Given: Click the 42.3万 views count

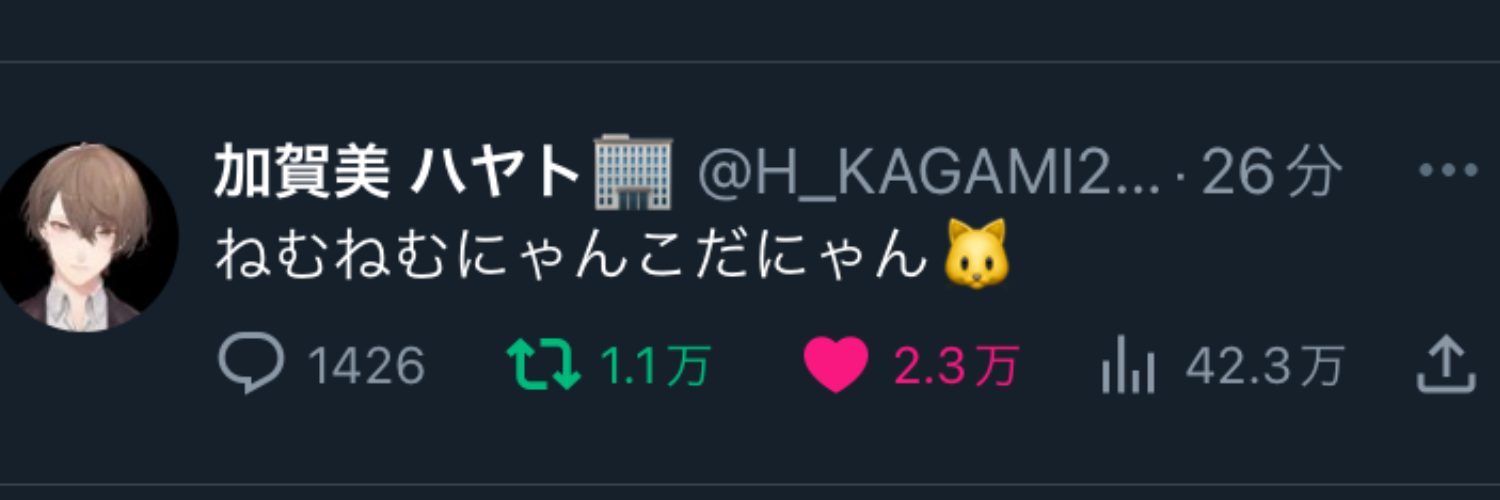Looking at the screenshot, I should pyautogui.click(x=1265, y=367).
